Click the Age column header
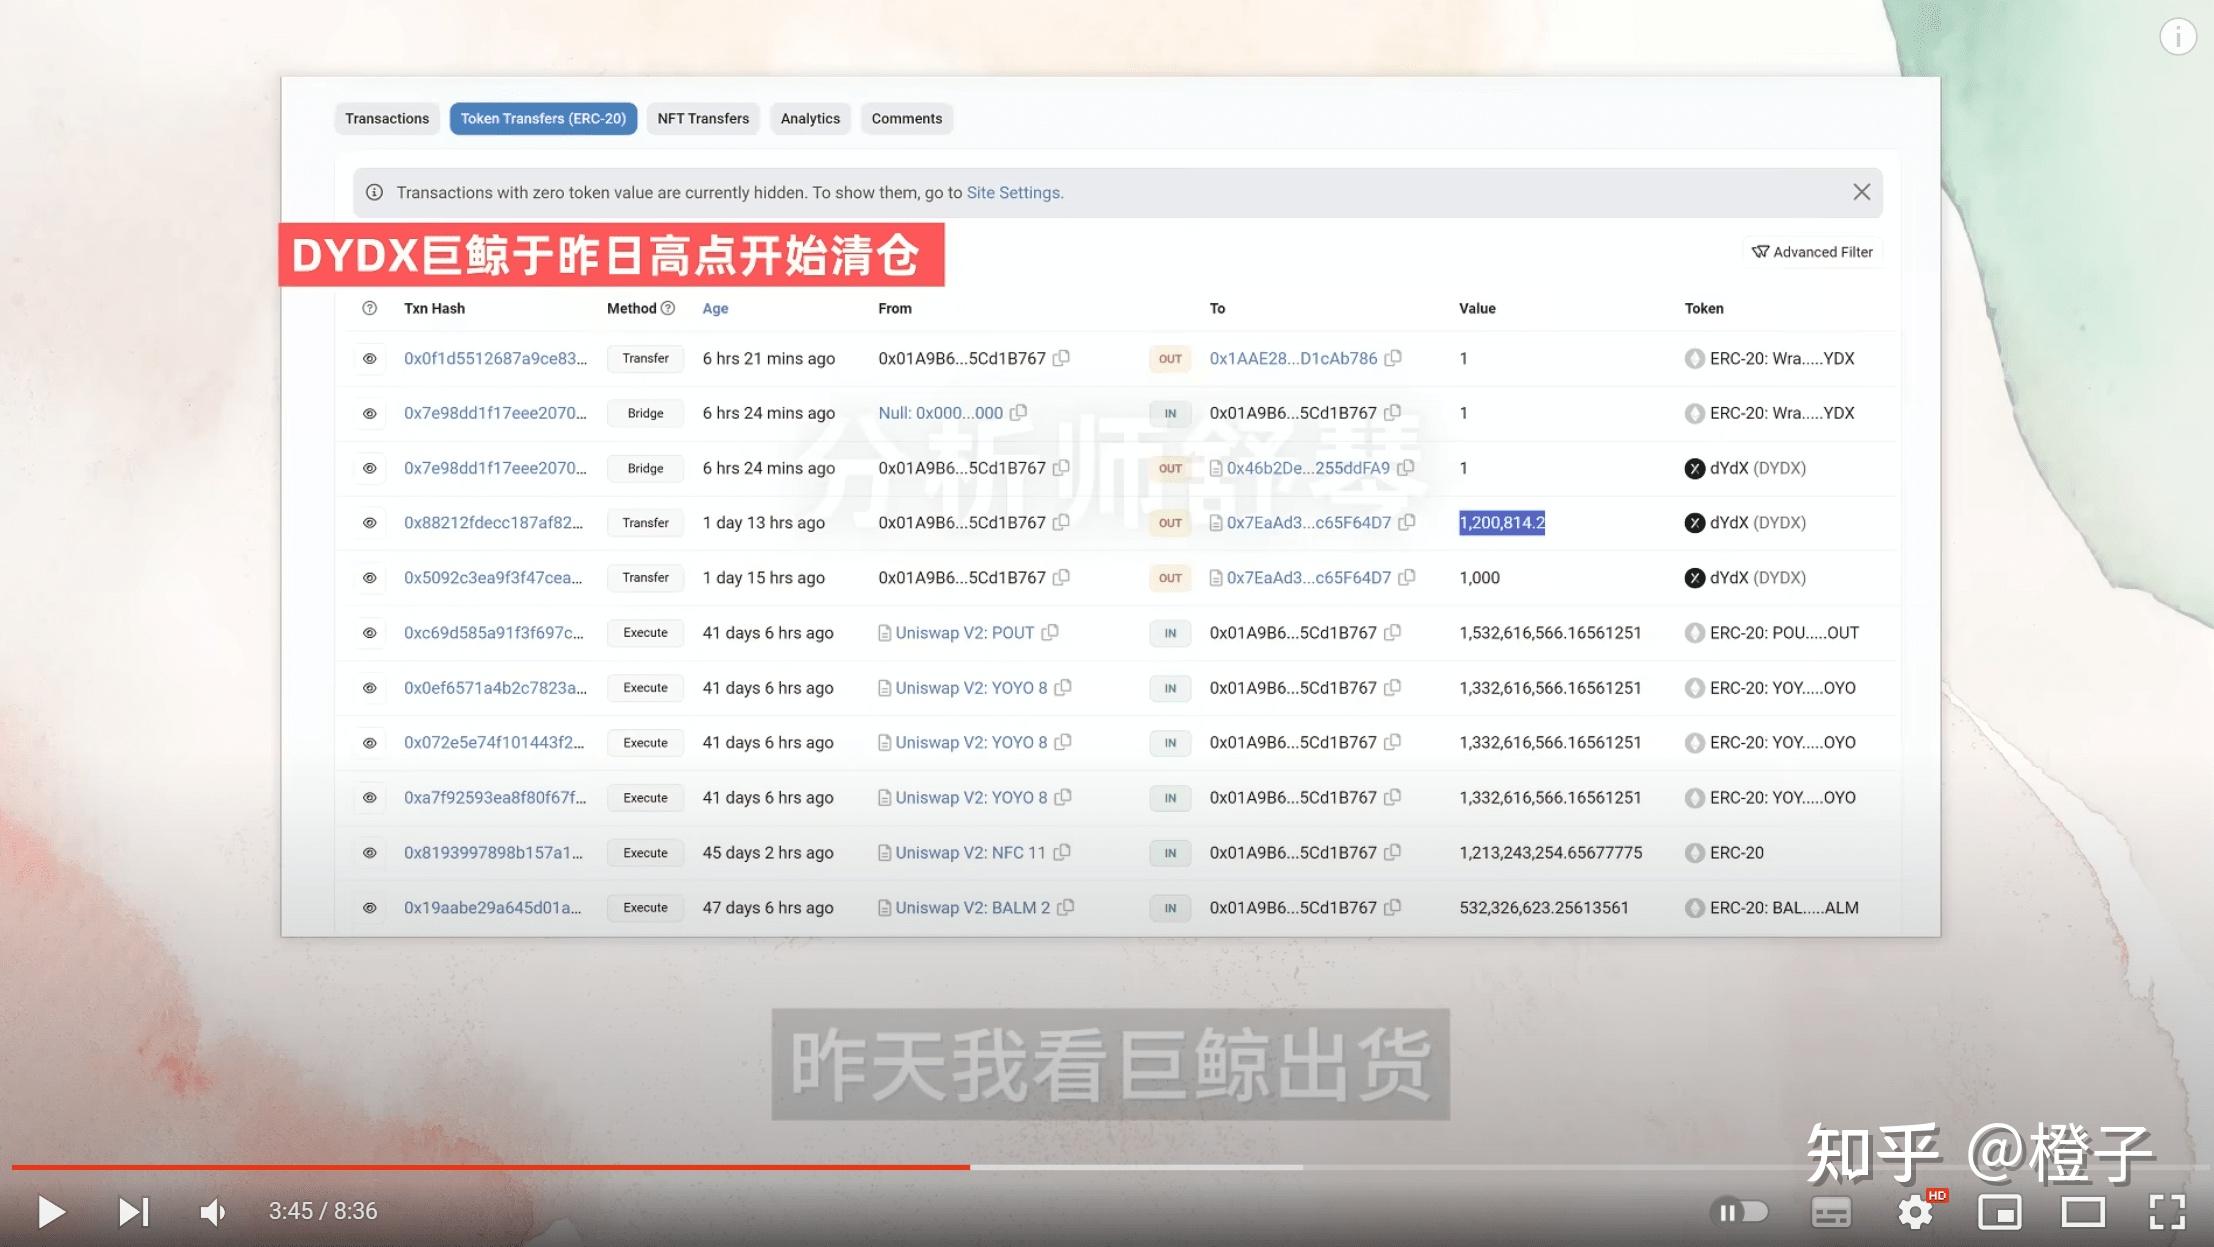2214x1247 pixels. tap(715, 308)
